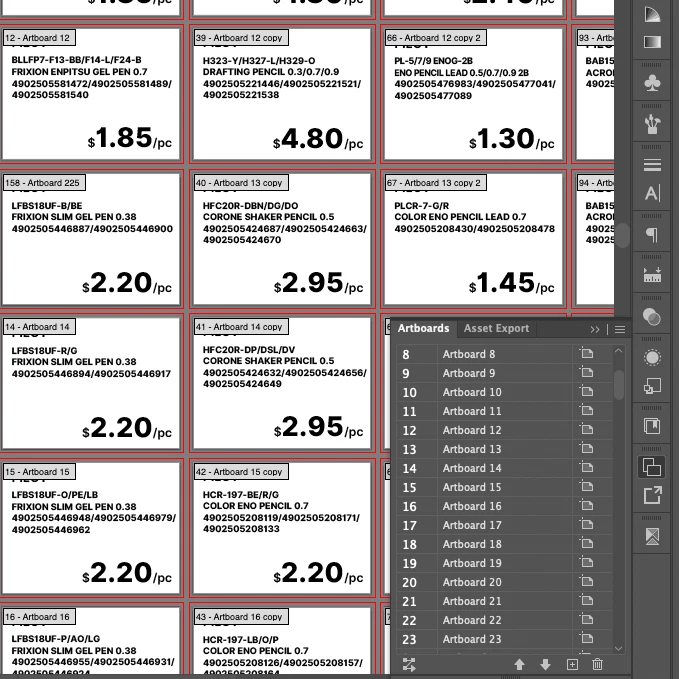The width and height of the screenshot is (679, 679).
Task: Select Artboard 13 in the list
Action: coord(504,449)
